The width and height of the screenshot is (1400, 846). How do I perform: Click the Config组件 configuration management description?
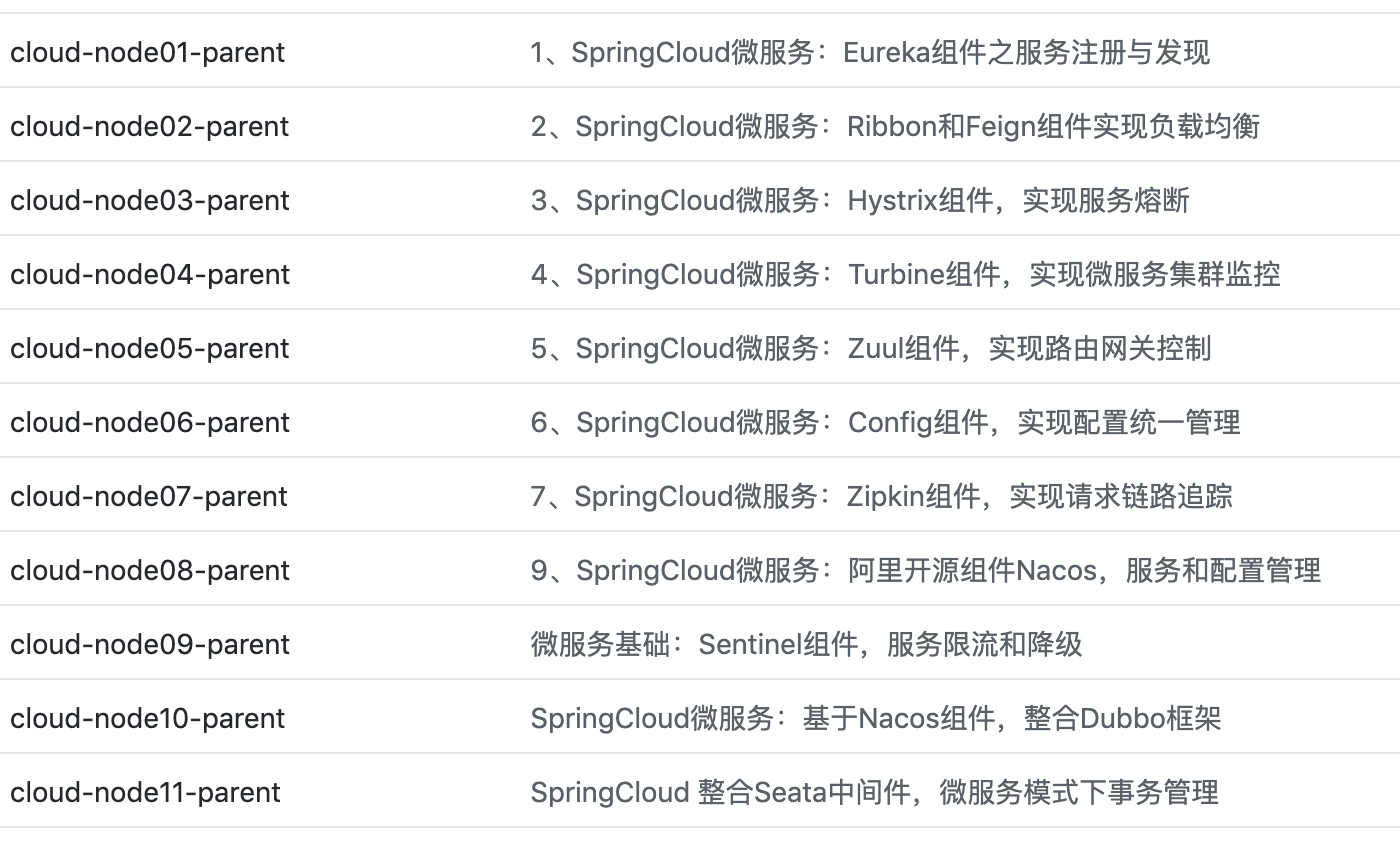tap(885, 422)
